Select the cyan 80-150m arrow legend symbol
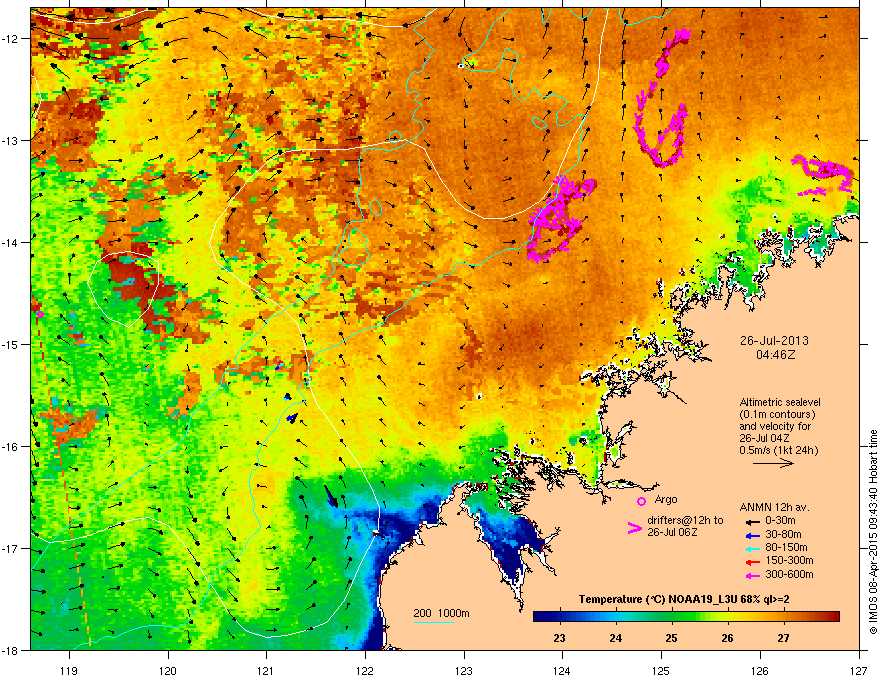 click(753, 549)
